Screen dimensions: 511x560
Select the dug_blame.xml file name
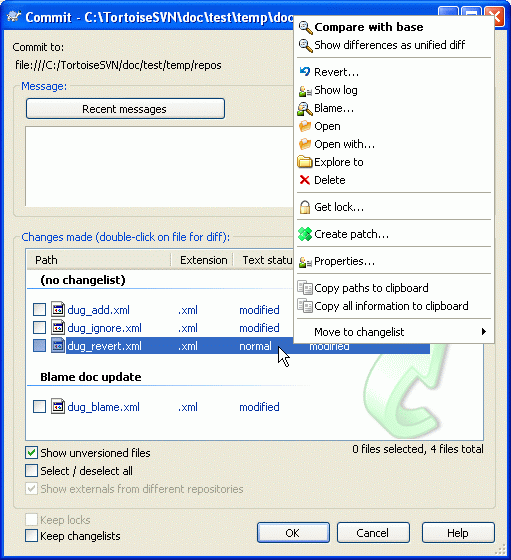click(x=104, y=407)
